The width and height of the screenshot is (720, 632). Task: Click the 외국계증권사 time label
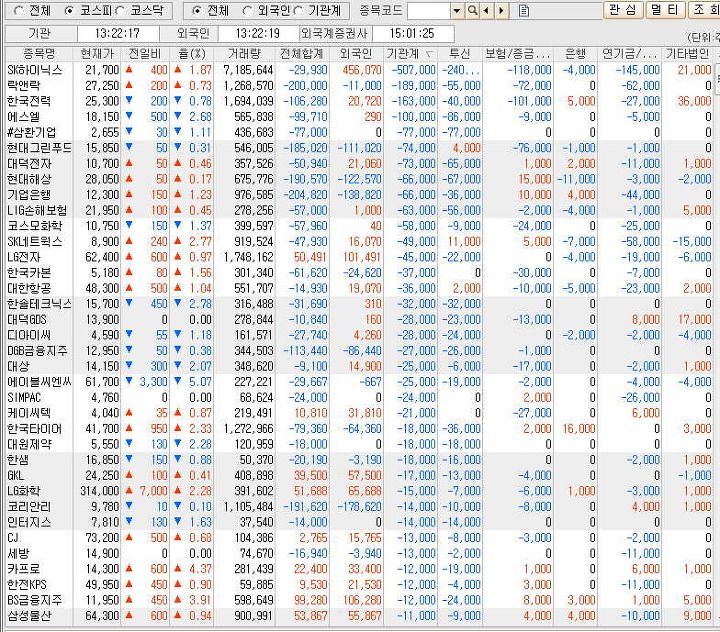(x=335, y=34)
